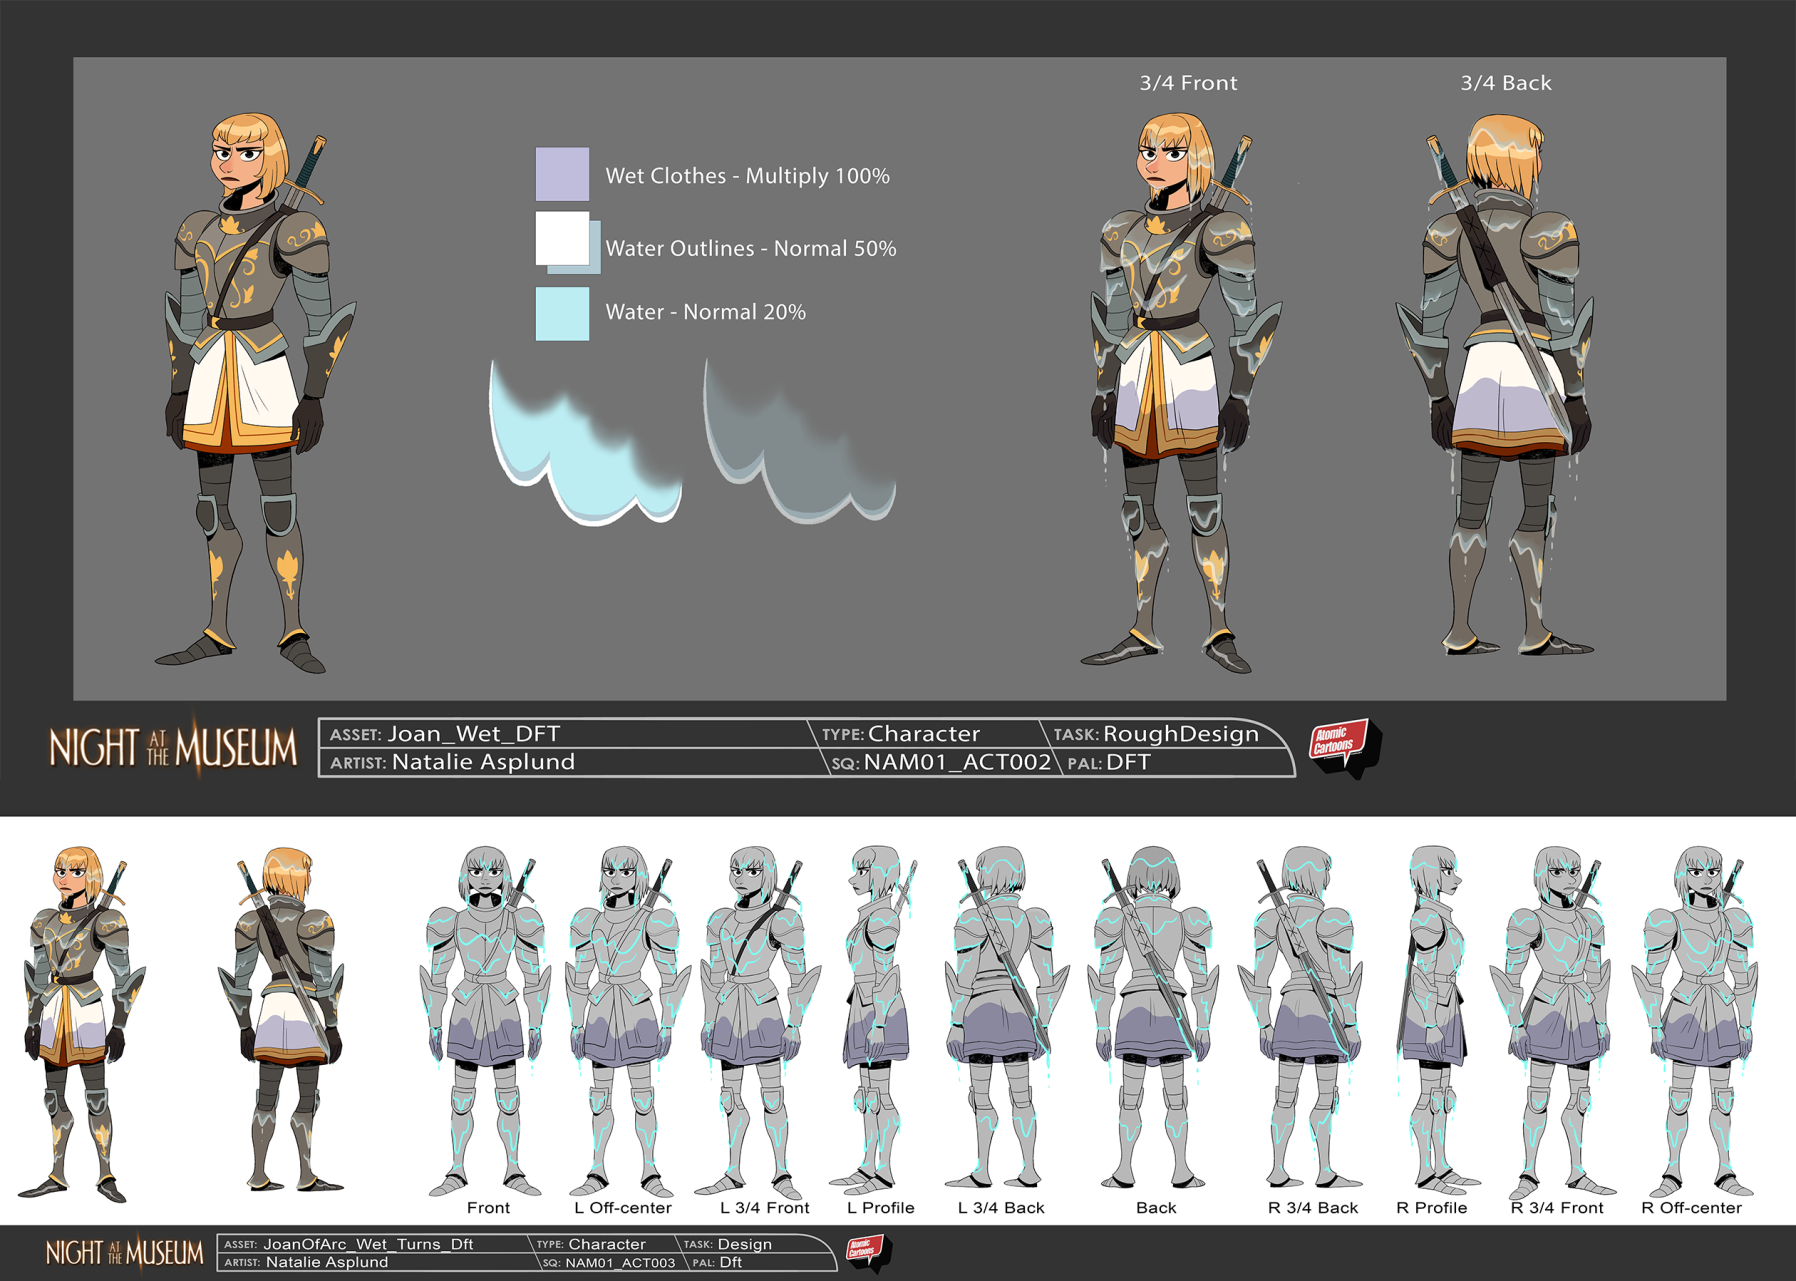Select the grey R Off-center figure
Viewport: 1796px width, 1281px height.
[1695, 1021]
